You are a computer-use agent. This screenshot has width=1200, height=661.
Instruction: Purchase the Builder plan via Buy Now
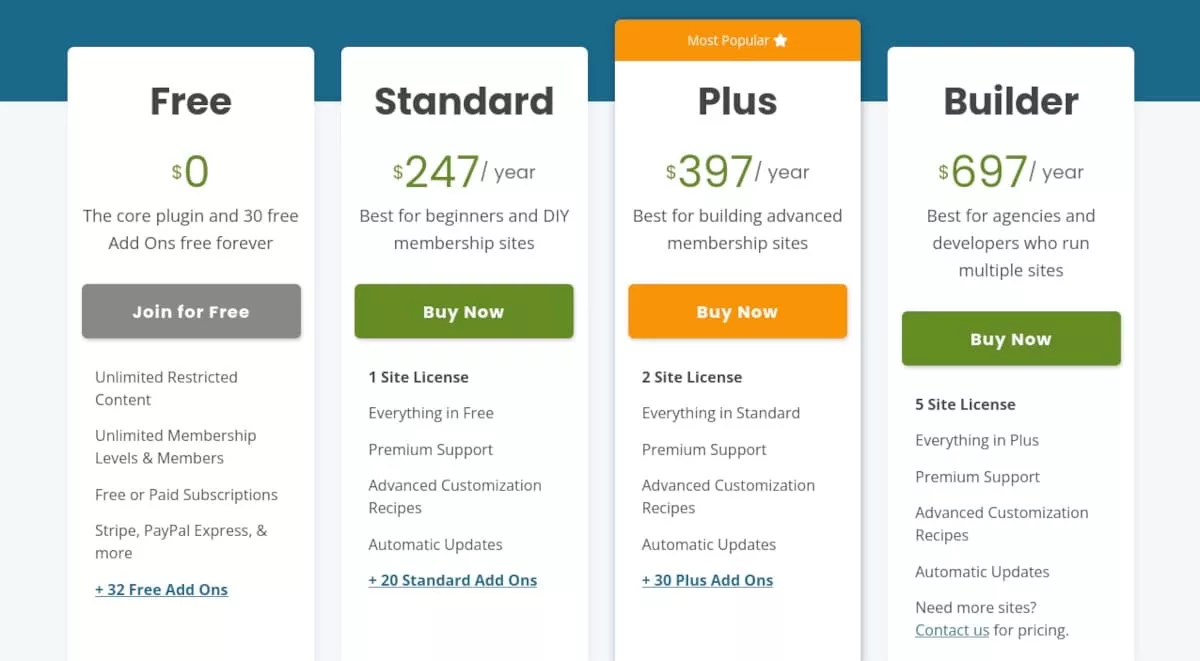coord(1011,339)
